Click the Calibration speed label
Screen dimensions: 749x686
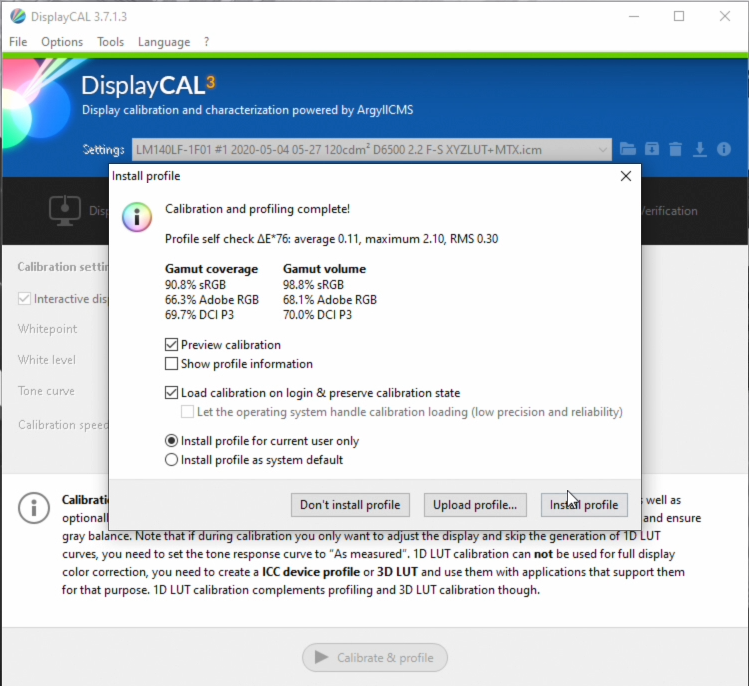(x=63, y=425)
